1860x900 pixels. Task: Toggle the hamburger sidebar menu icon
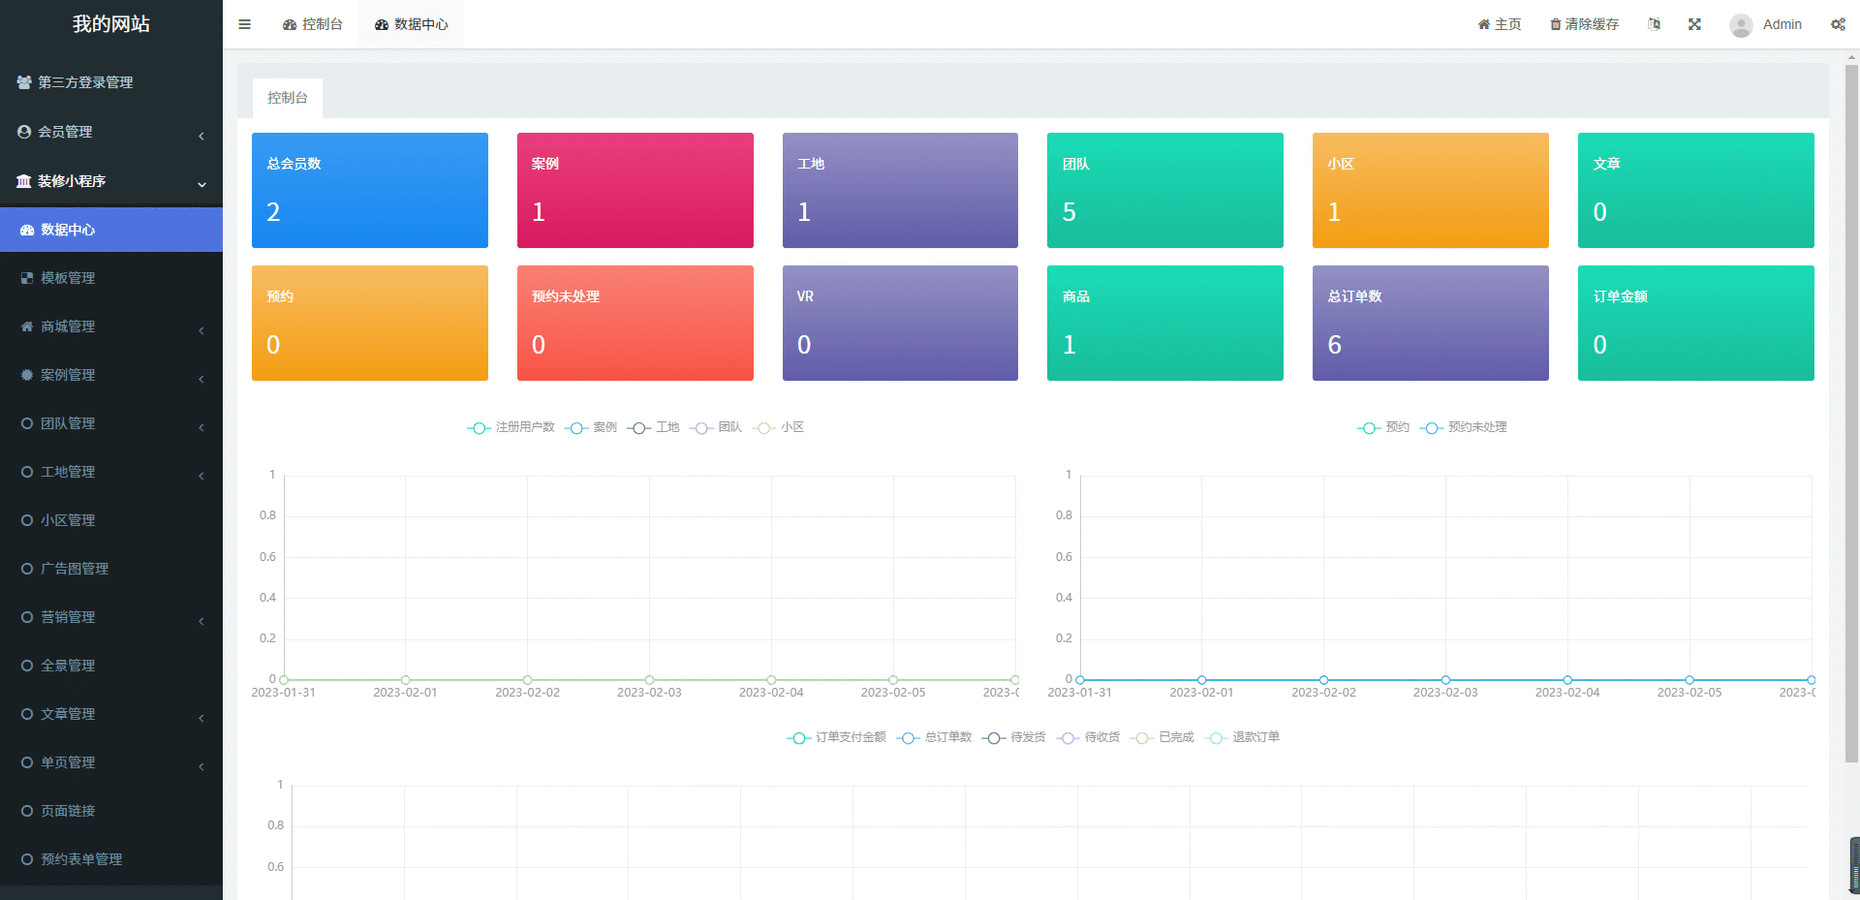click(x=244, y=24)
